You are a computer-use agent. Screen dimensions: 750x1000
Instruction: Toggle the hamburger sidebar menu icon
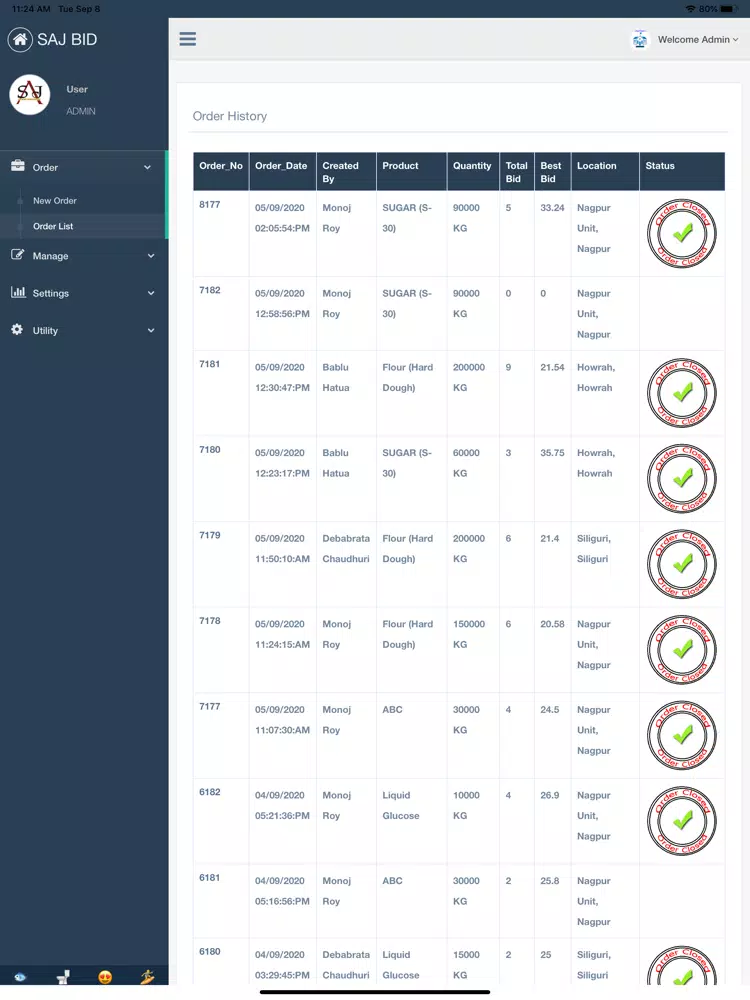[x=188, y=39]
